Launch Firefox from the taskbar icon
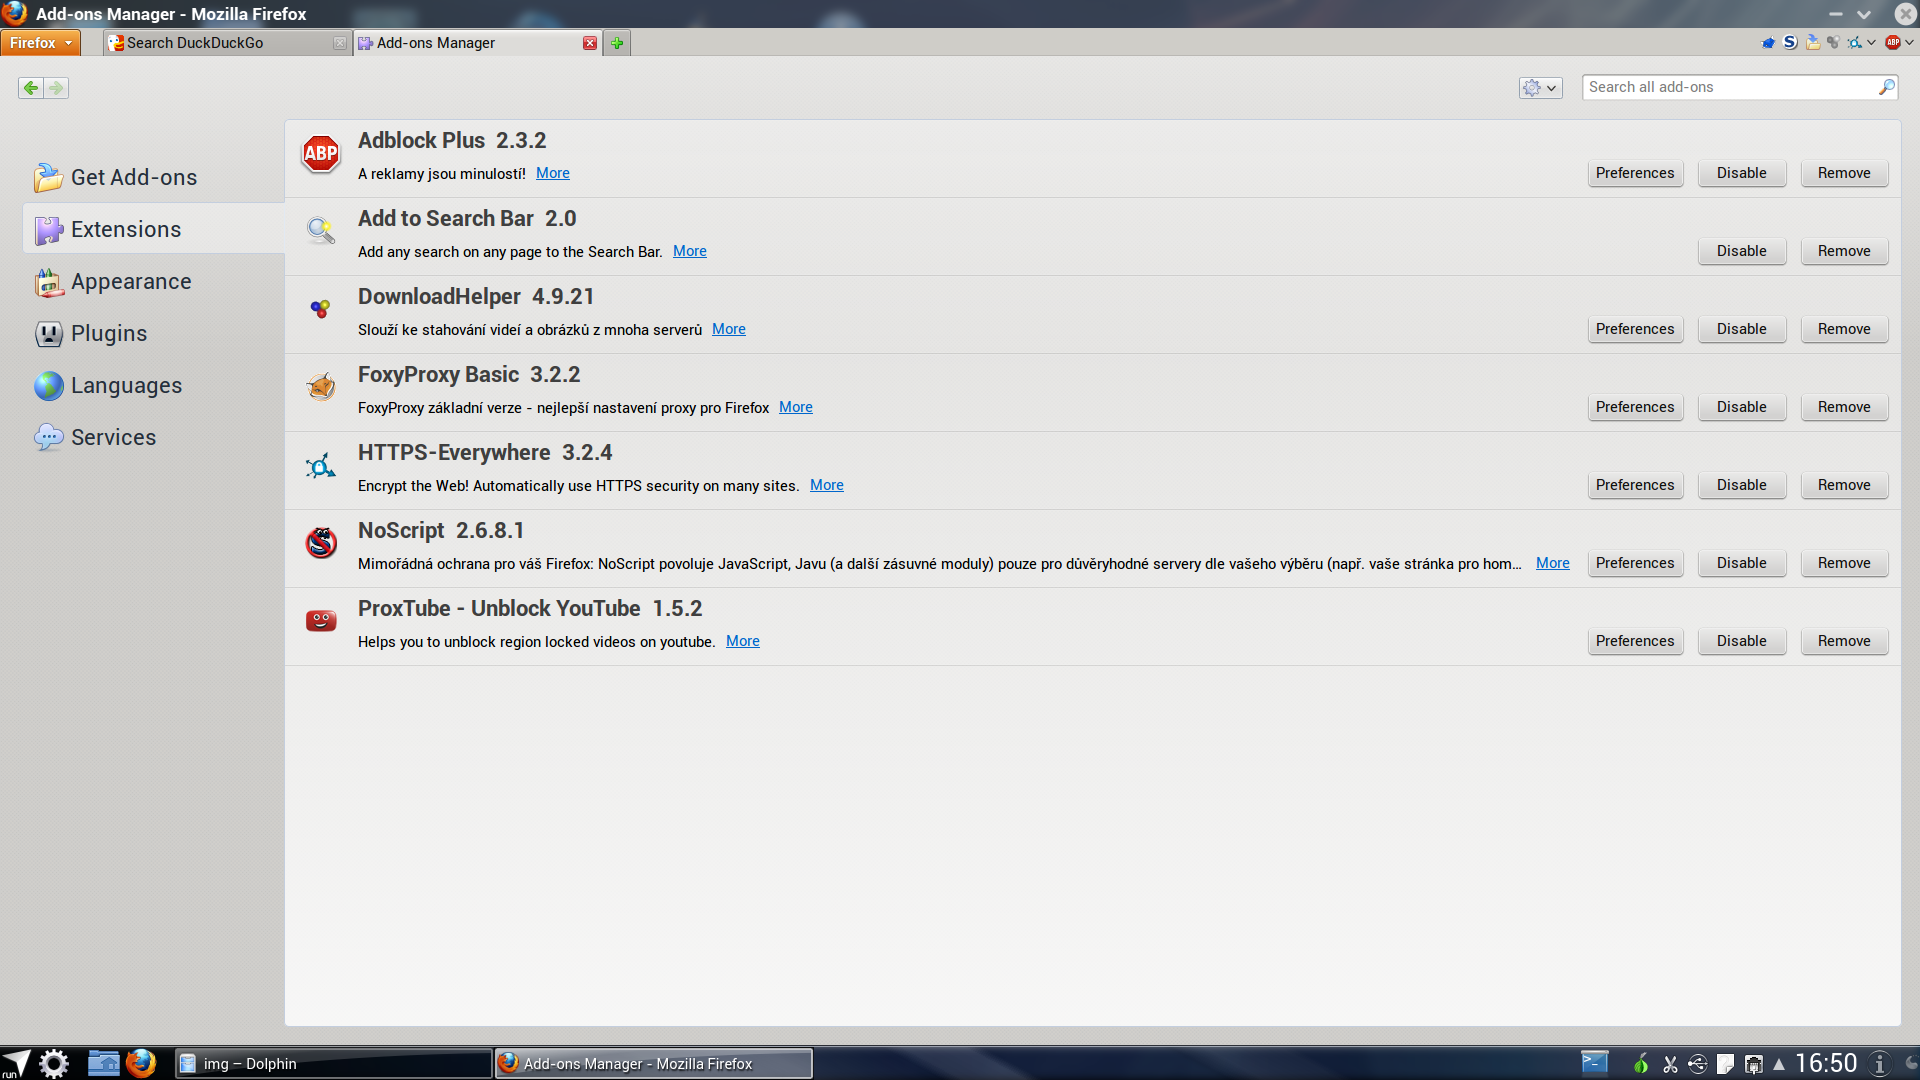Screen dimensions: 1920x1080 (x=141, y=1063)
